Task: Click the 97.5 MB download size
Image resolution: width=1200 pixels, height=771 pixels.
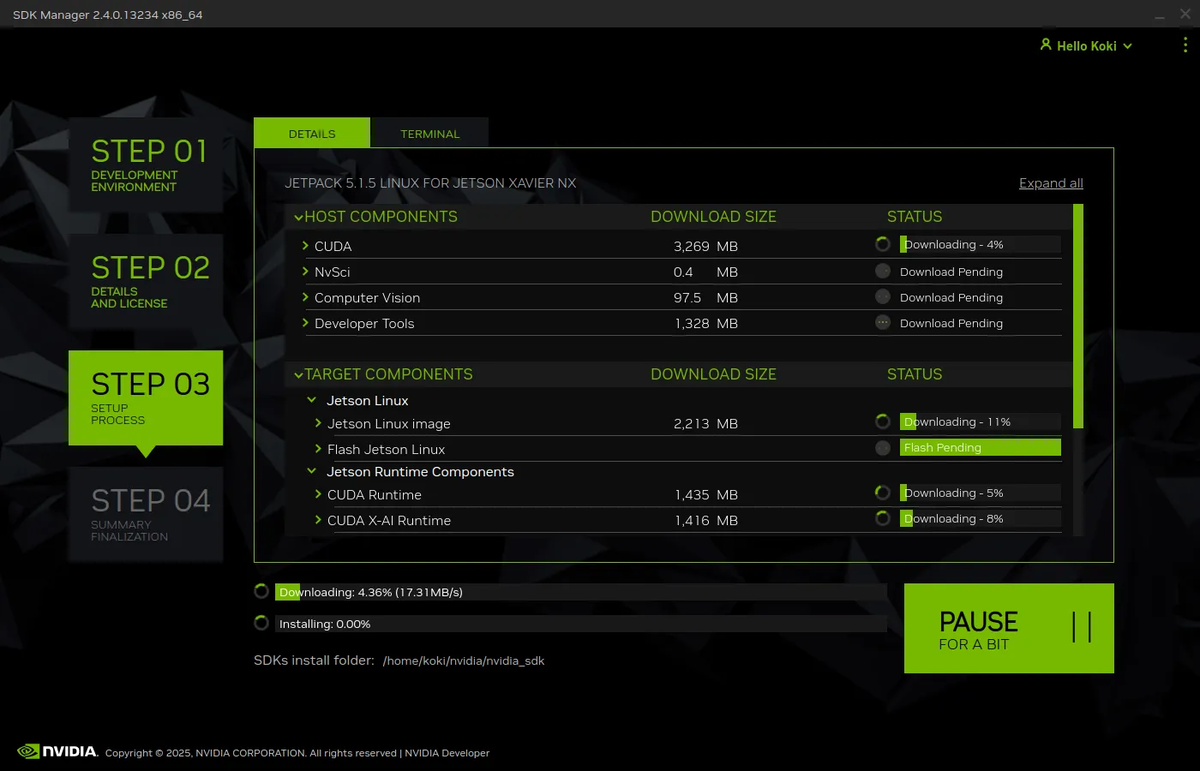Action: (706, 298)
